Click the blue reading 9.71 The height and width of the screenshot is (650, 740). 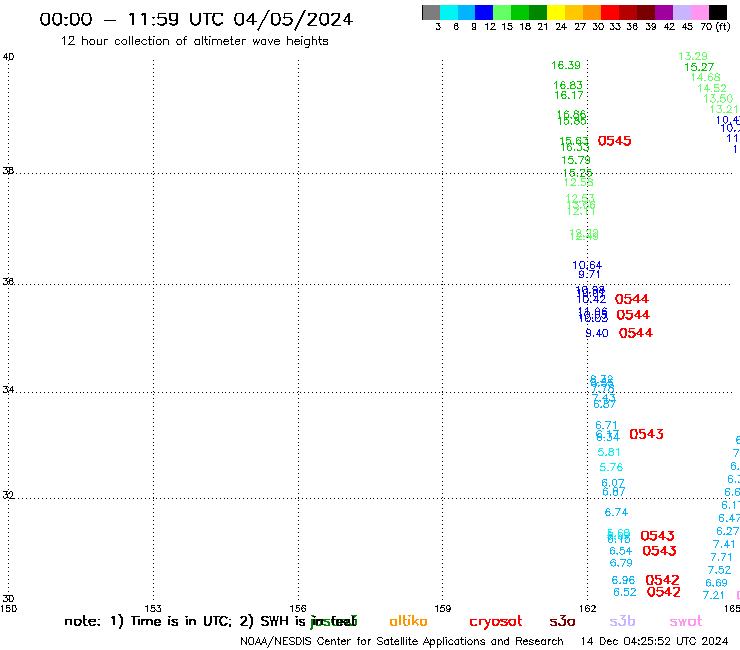click(589, 274)
